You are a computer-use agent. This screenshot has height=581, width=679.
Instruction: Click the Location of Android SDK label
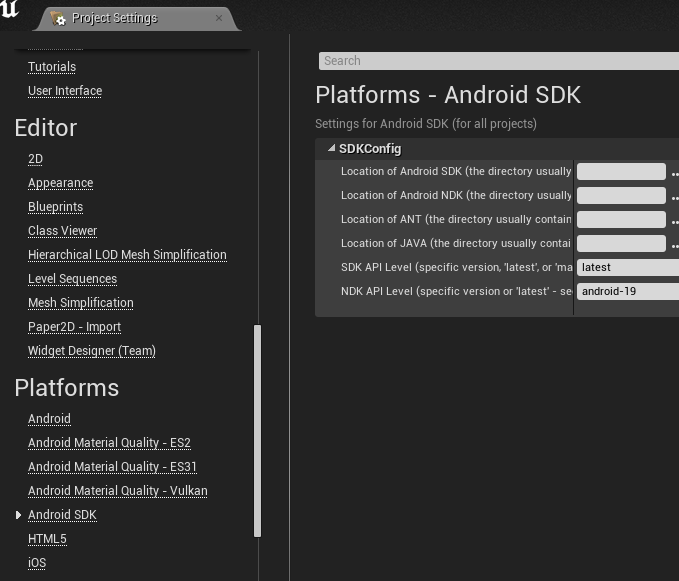coord(456,171)
